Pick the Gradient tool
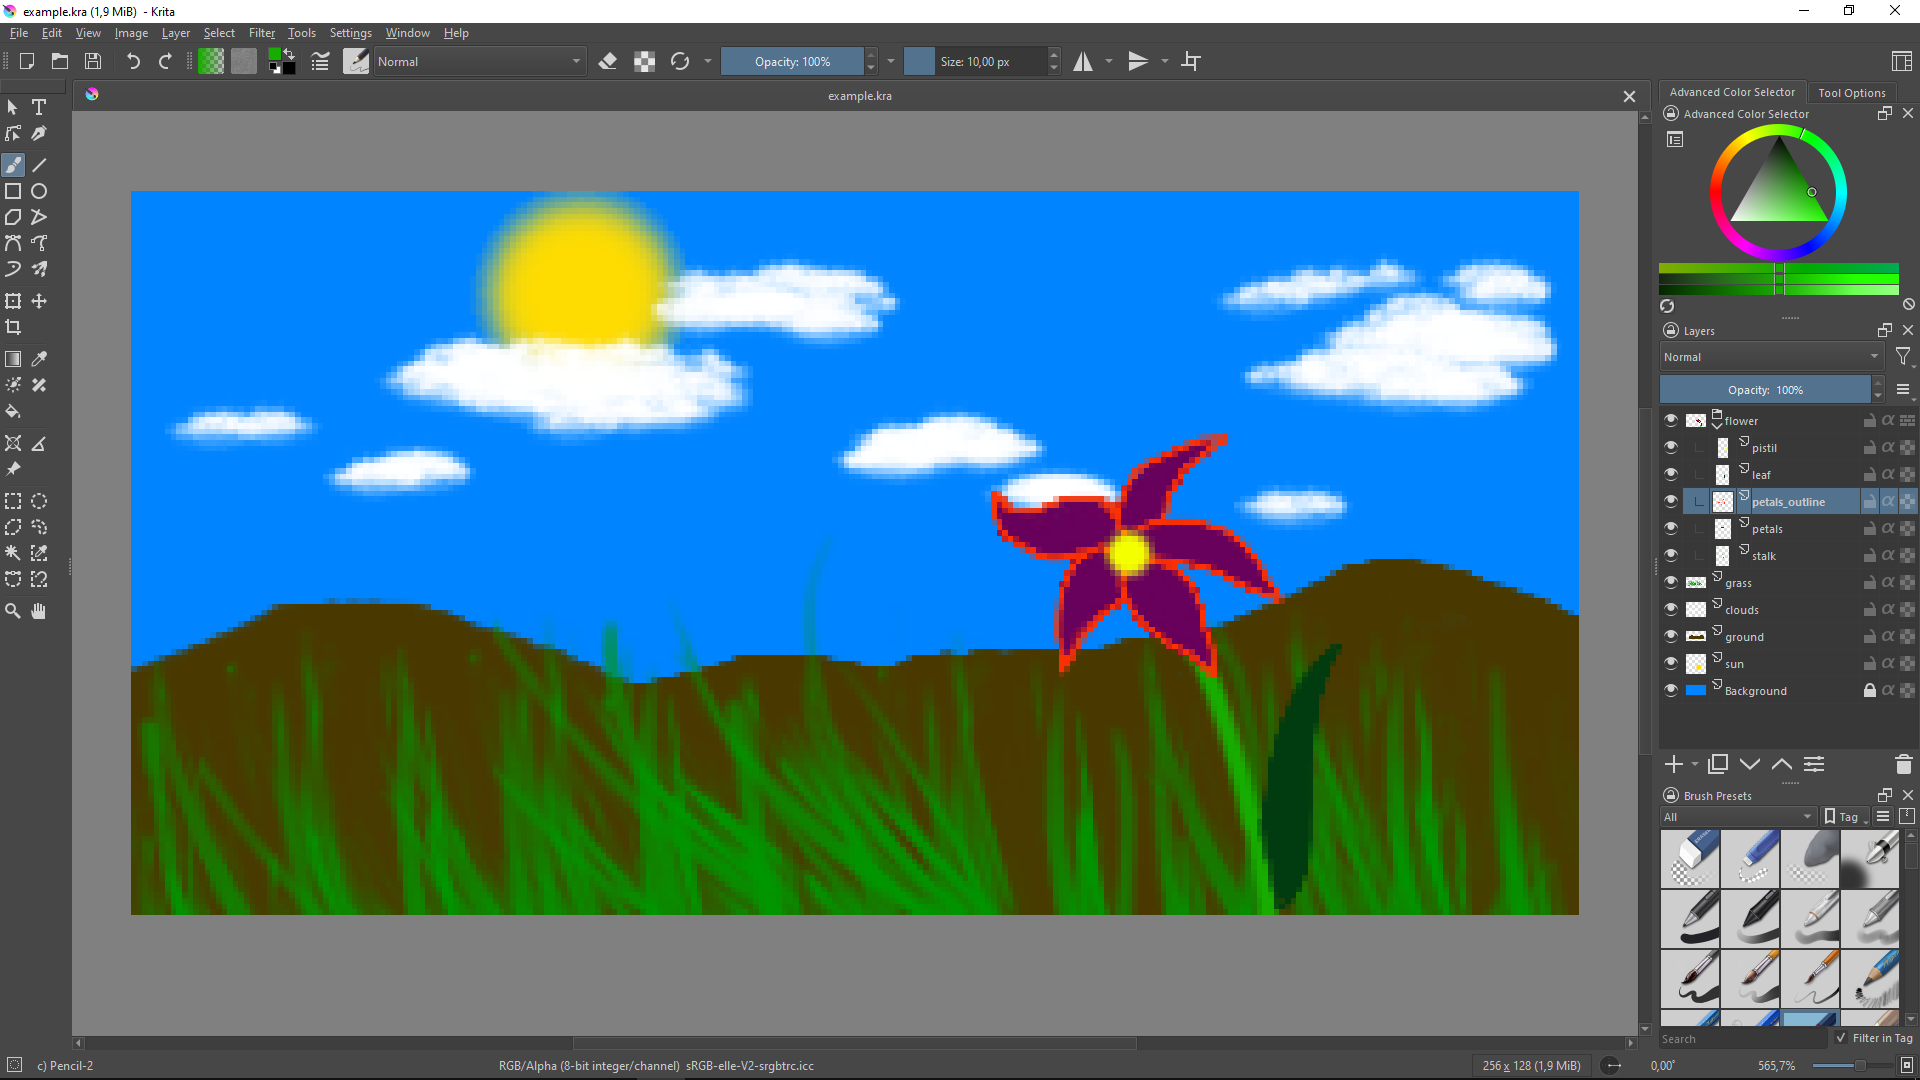 pyautogui.click(x=13, y=359)
